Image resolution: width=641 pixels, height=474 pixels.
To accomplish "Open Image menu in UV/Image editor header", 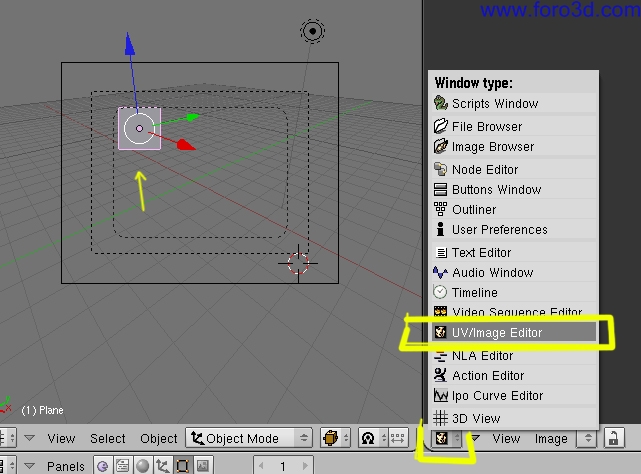I will click(x=551, y=438).
